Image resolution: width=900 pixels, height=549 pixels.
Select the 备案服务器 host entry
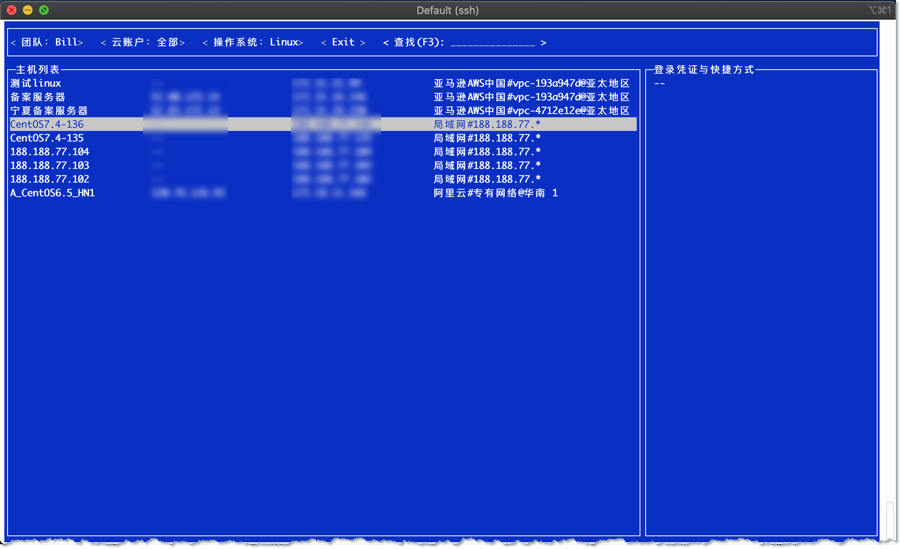pos(36,97)
